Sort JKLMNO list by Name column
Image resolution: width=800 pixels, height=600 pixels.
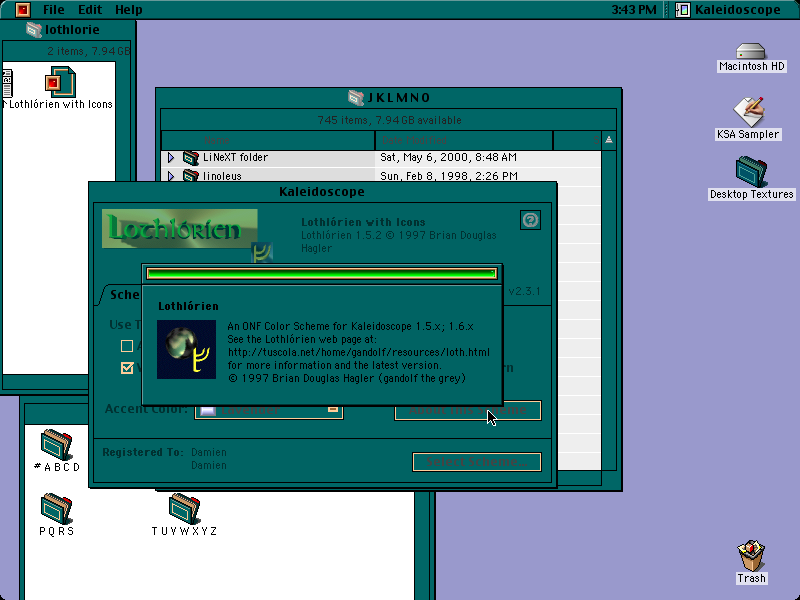coord(268,140)
